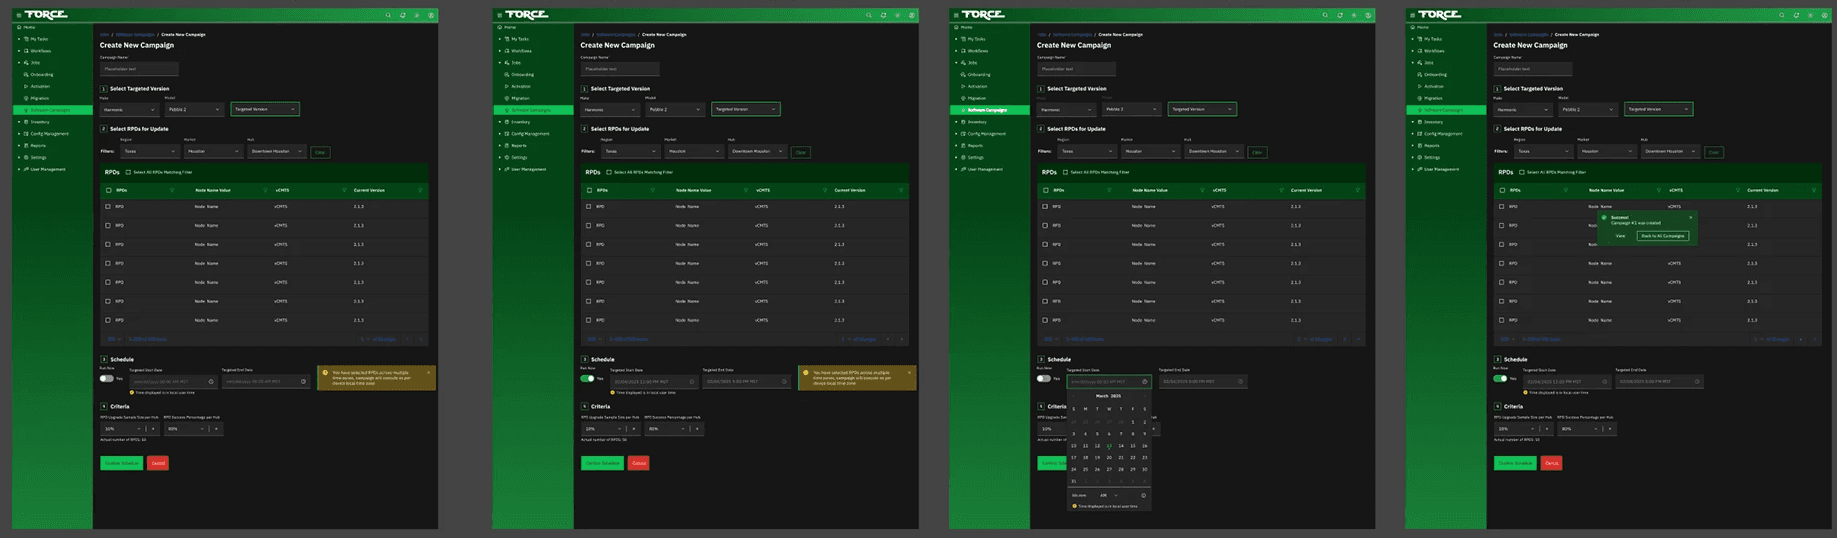1837x538 pixels.
Task: Click the Targeted Start Date field in calendar screen
Action: pyautogui.click(x=1109, y=381)
